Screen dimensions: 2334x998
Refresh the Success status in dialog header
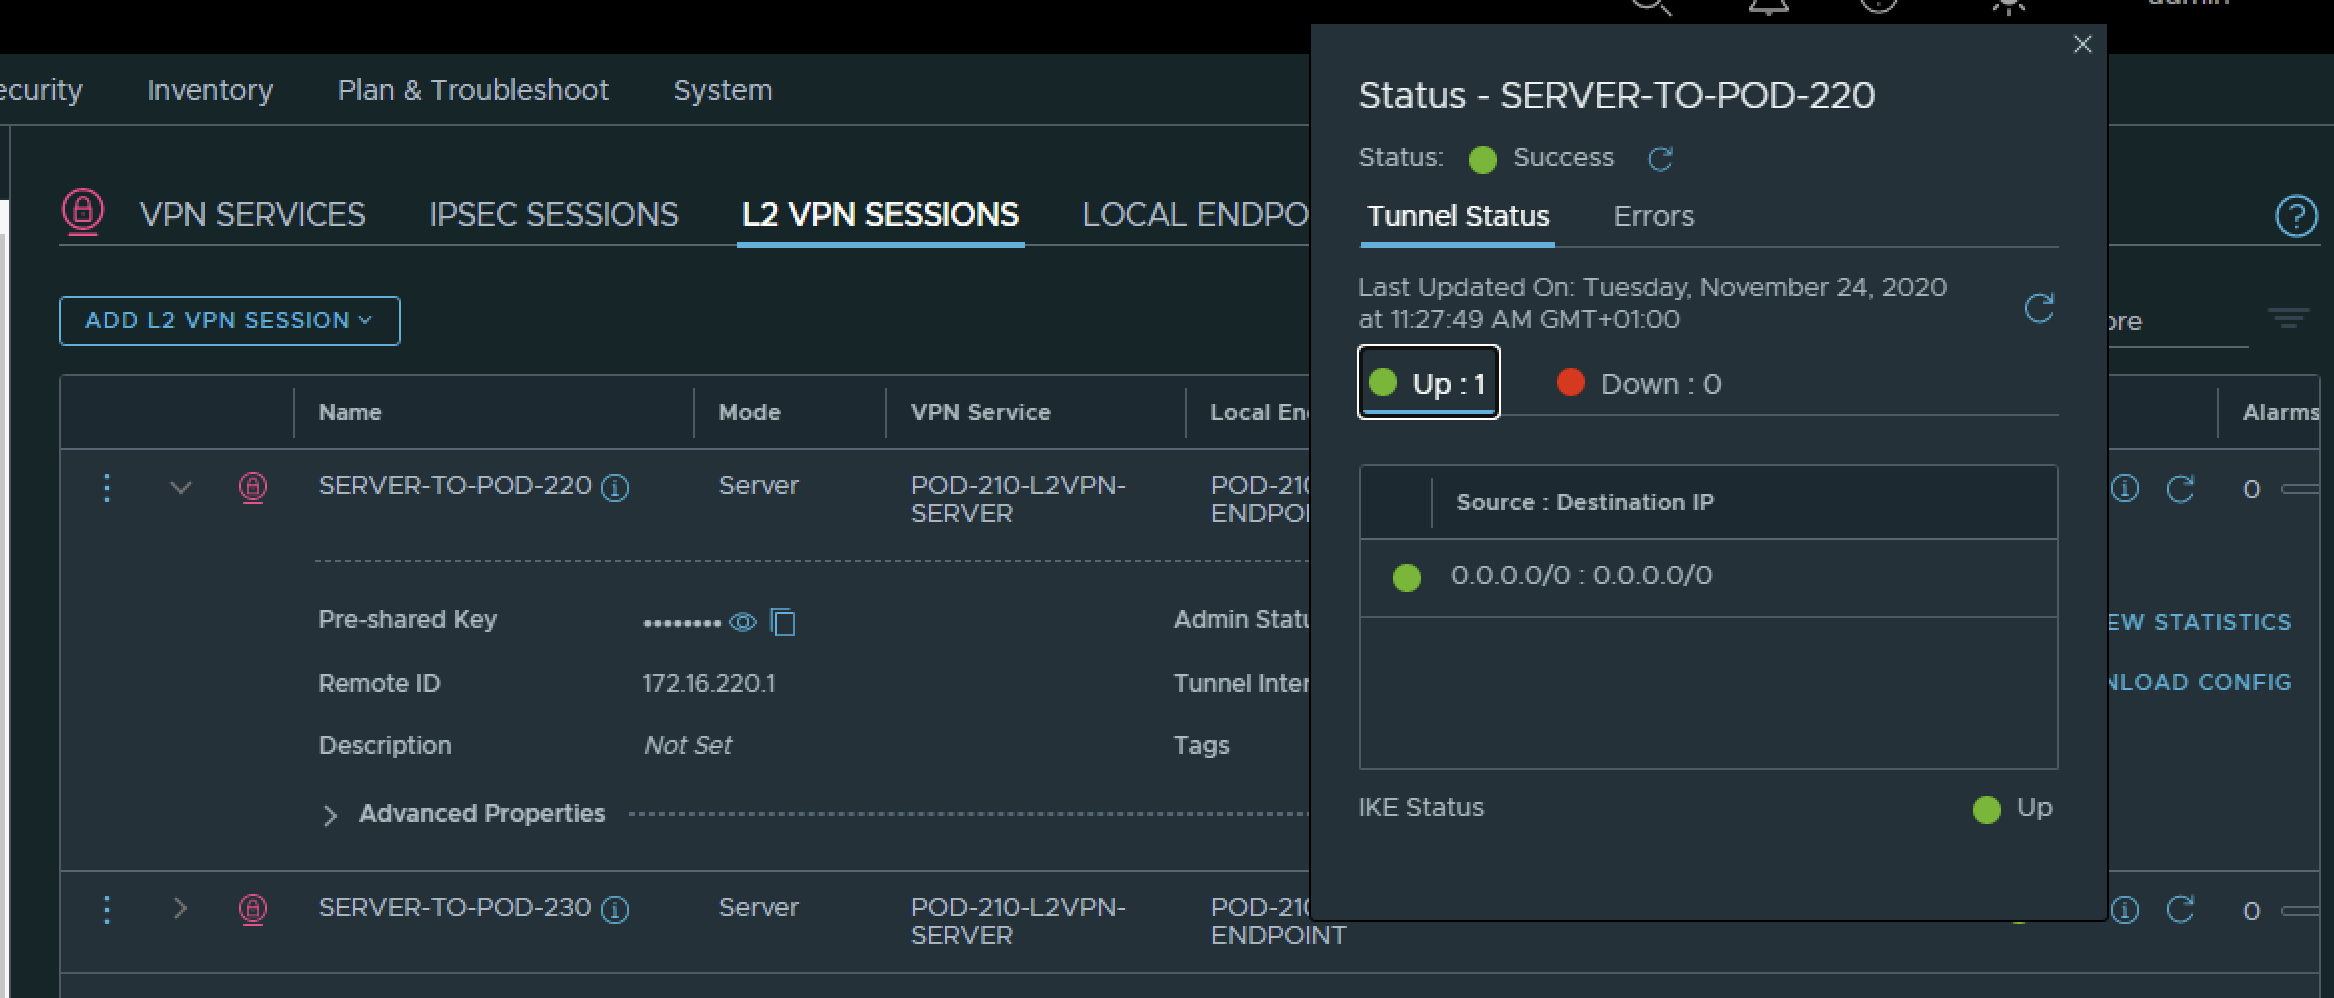[x=1660, y=159]
